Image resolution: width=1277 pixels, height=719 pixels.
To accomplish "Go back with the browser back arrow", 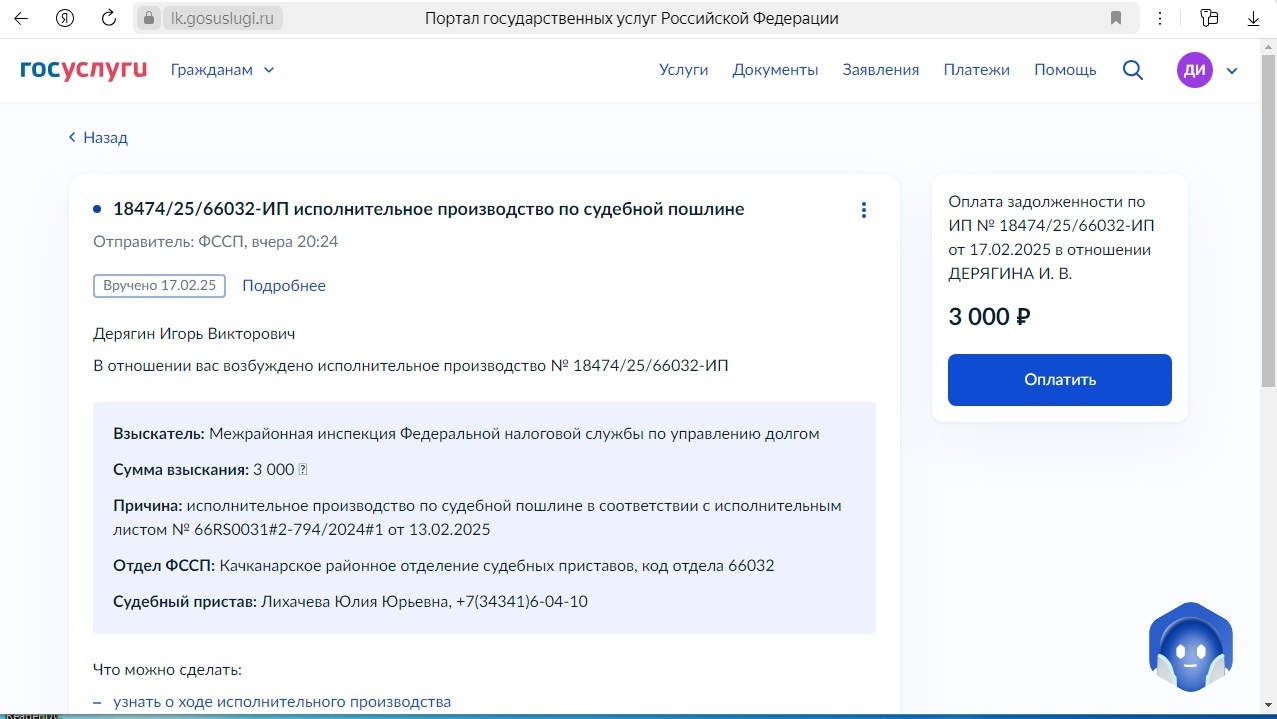I will (22, 18).
